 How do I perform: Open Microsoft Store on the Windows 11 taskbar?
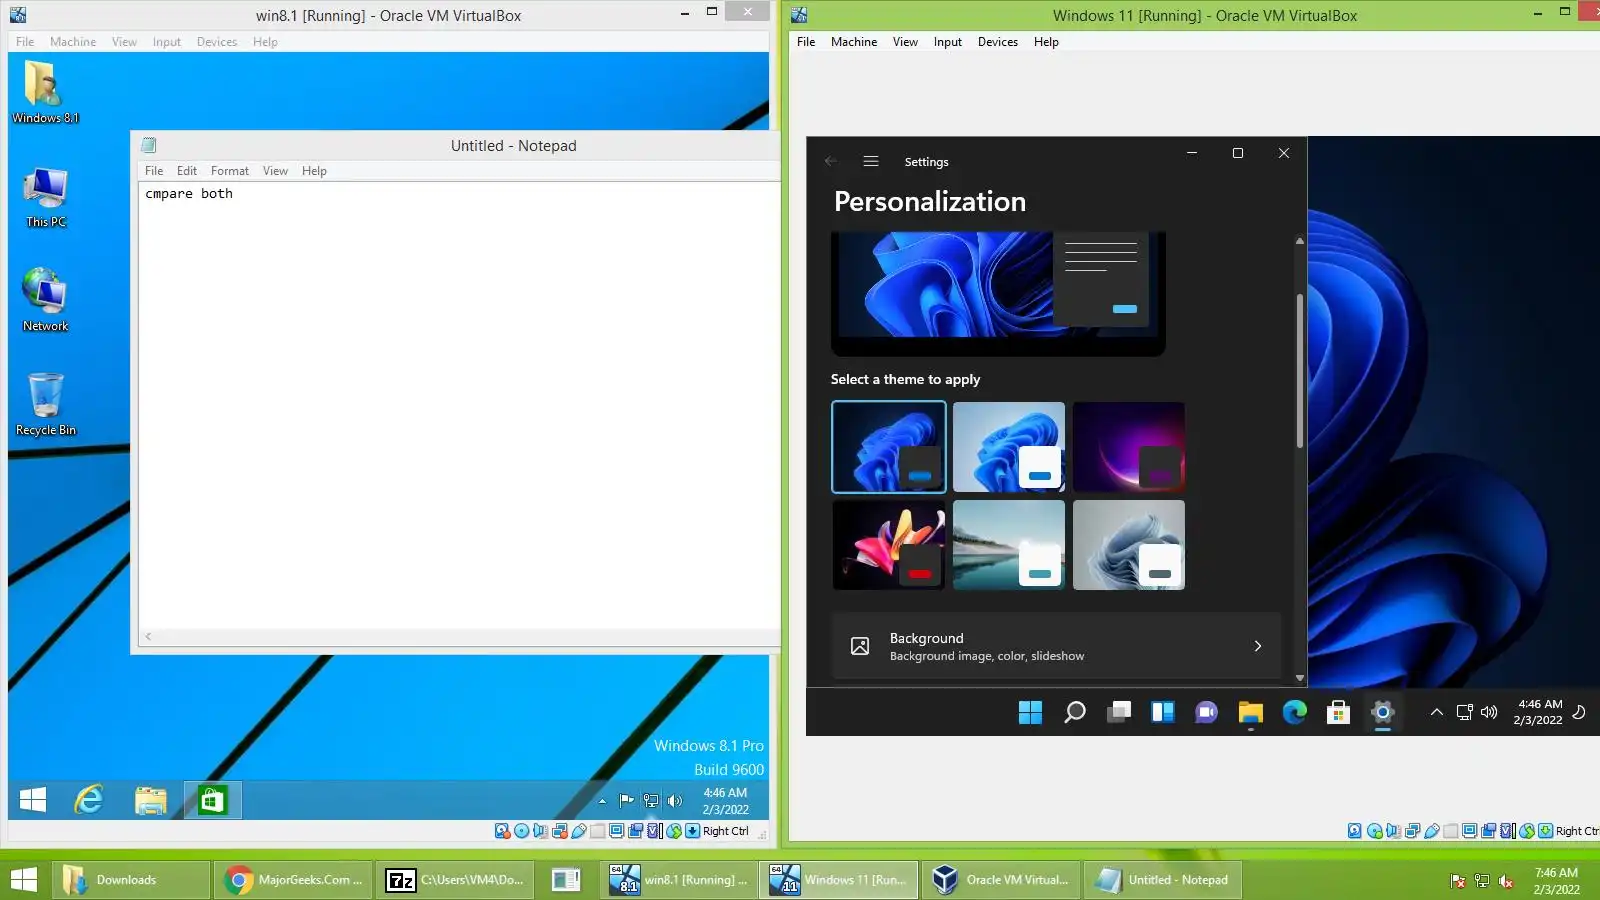point(1339,712)
